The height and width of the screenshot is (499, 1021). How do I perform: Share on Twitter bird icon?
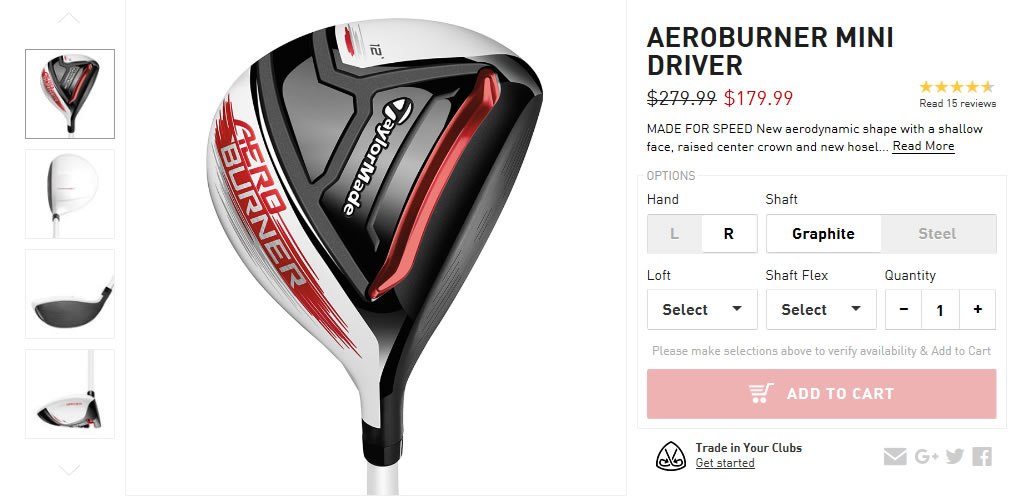(955, 456)
